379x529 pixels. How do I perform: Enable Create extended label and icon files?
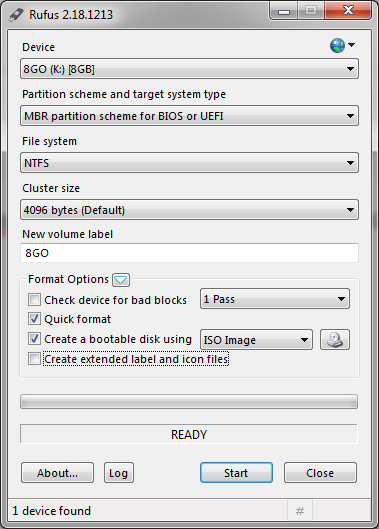(34, 359)
